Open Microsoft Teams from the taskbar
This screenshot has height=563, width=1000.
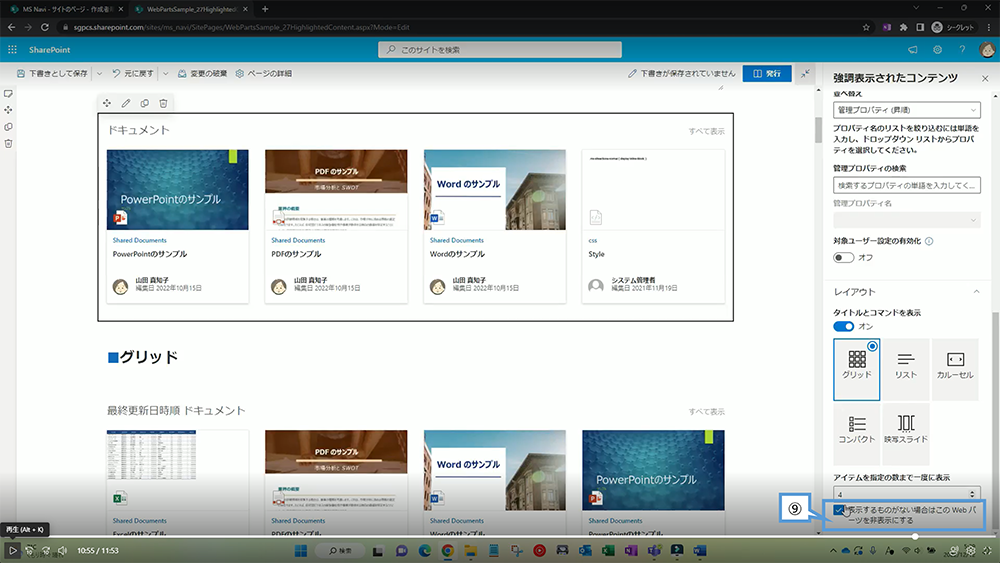coord(654,550)
